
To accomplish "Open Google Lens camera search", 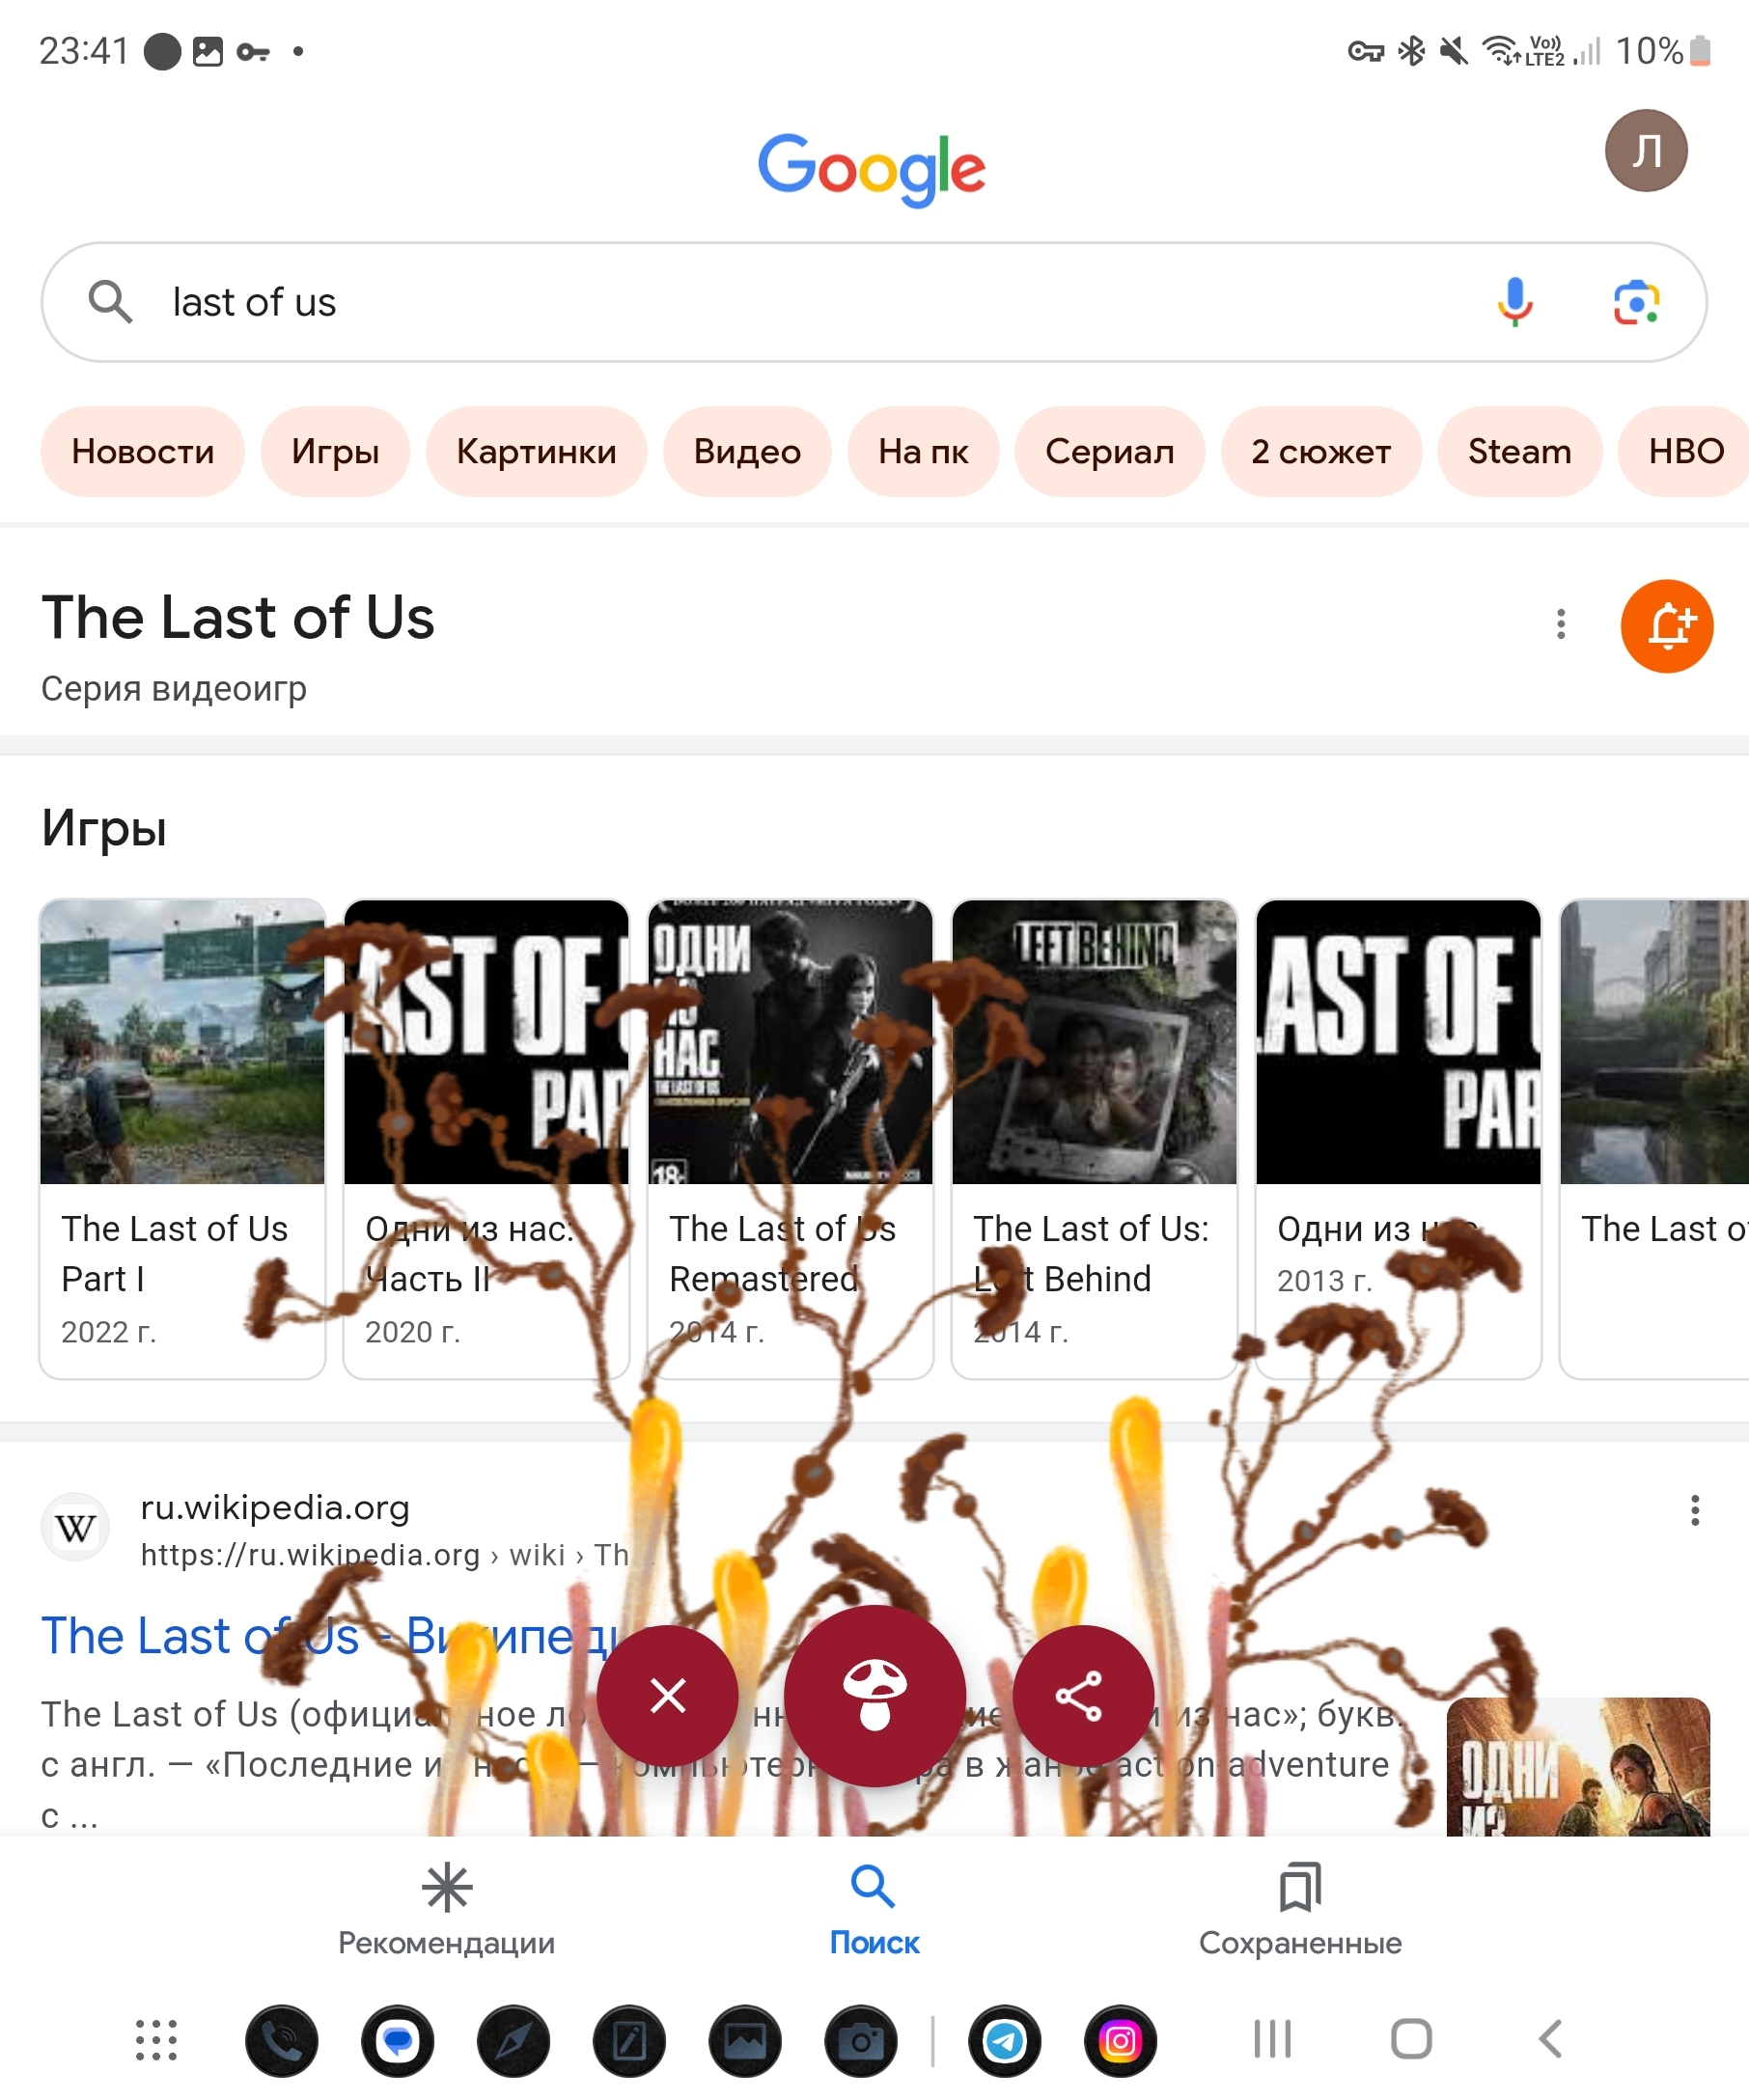I will [1636, 302].
